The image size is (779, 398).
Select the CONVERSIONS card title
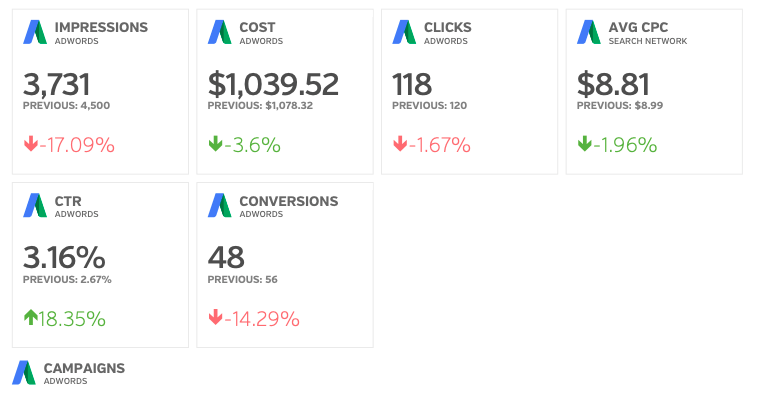coord(289,201)
